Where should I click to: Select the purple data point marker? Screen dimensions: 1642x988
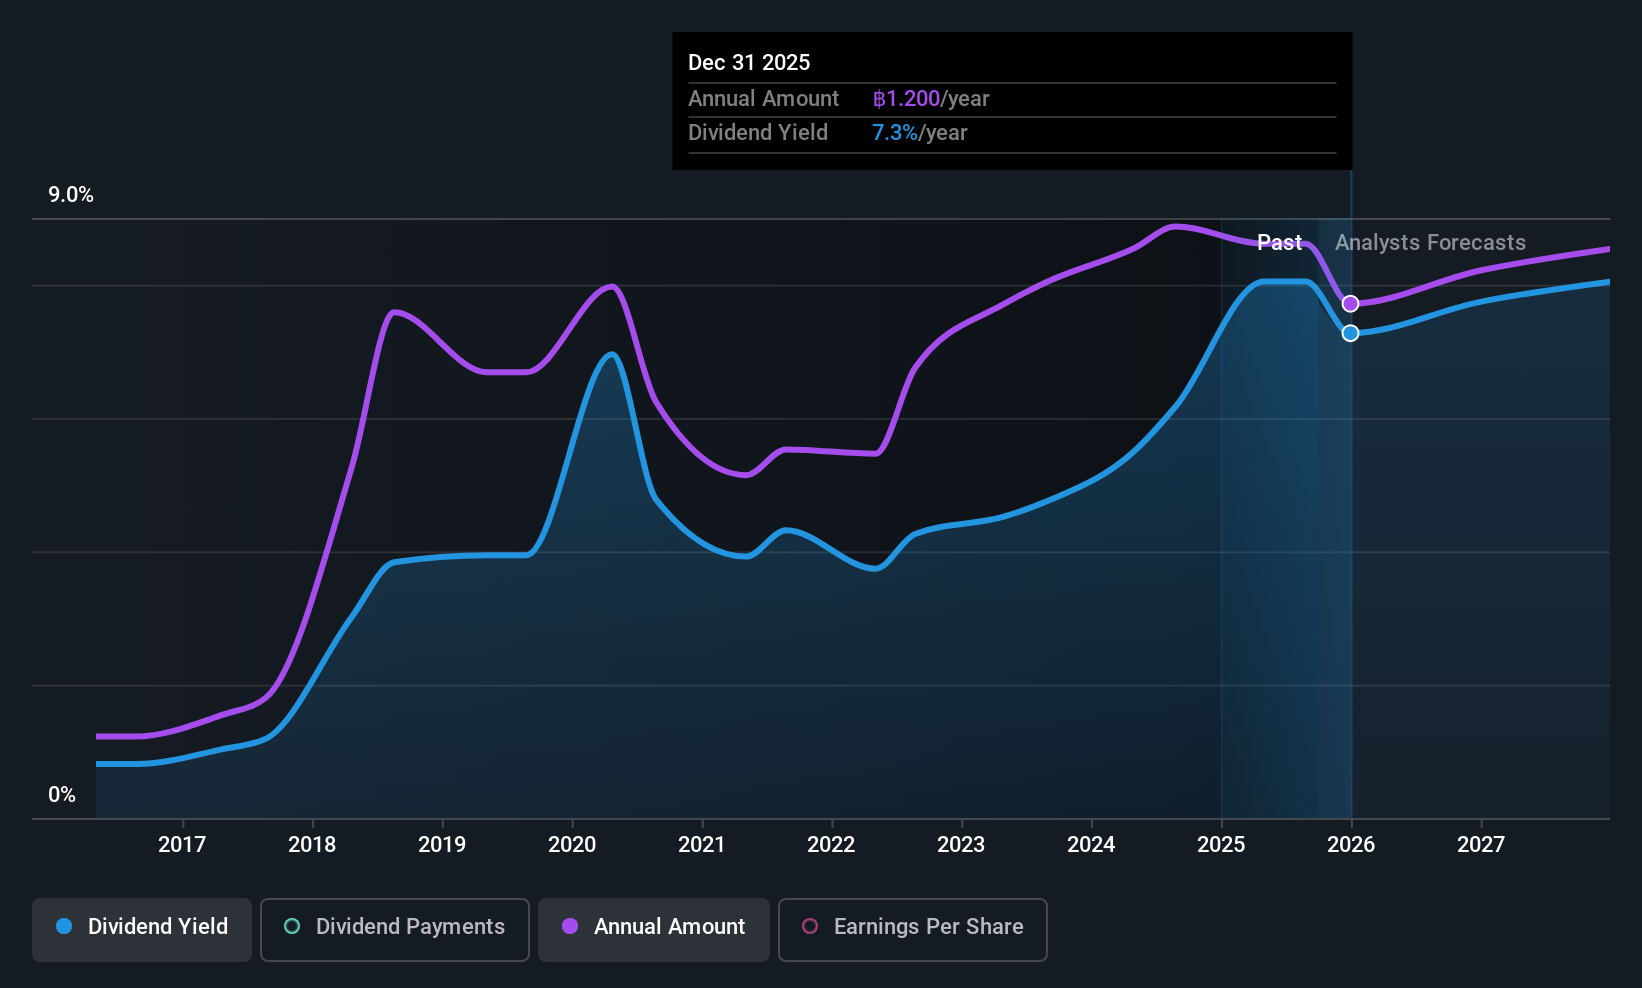pyautogui.click(x=1350, y=304)
